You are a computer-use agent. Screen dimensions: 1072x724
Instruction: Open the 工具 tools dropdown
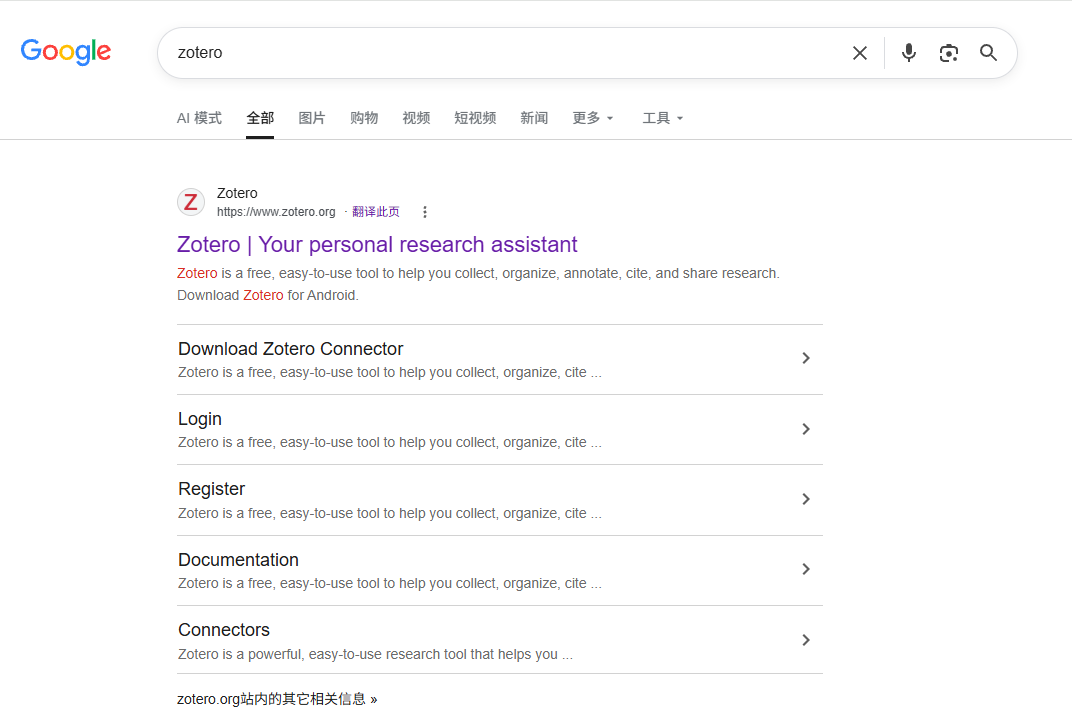point(662,118)
